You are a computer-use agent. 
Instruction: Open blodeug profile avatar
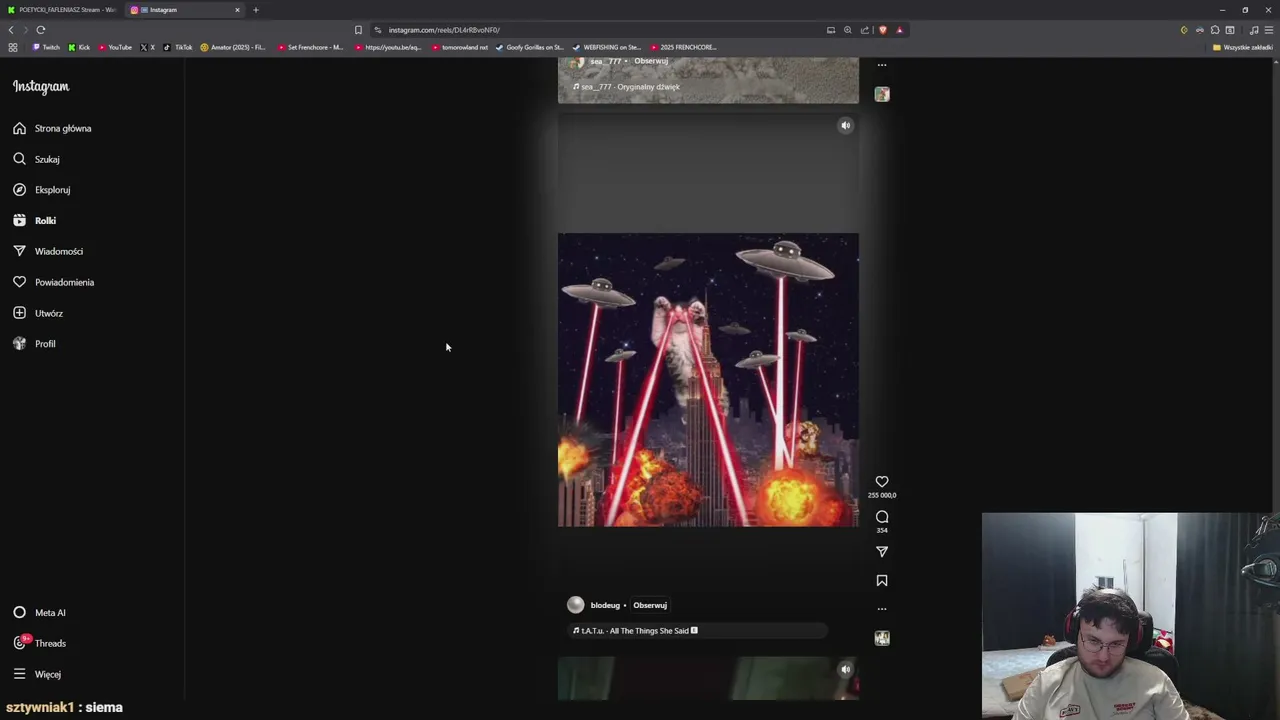[575, 605]
